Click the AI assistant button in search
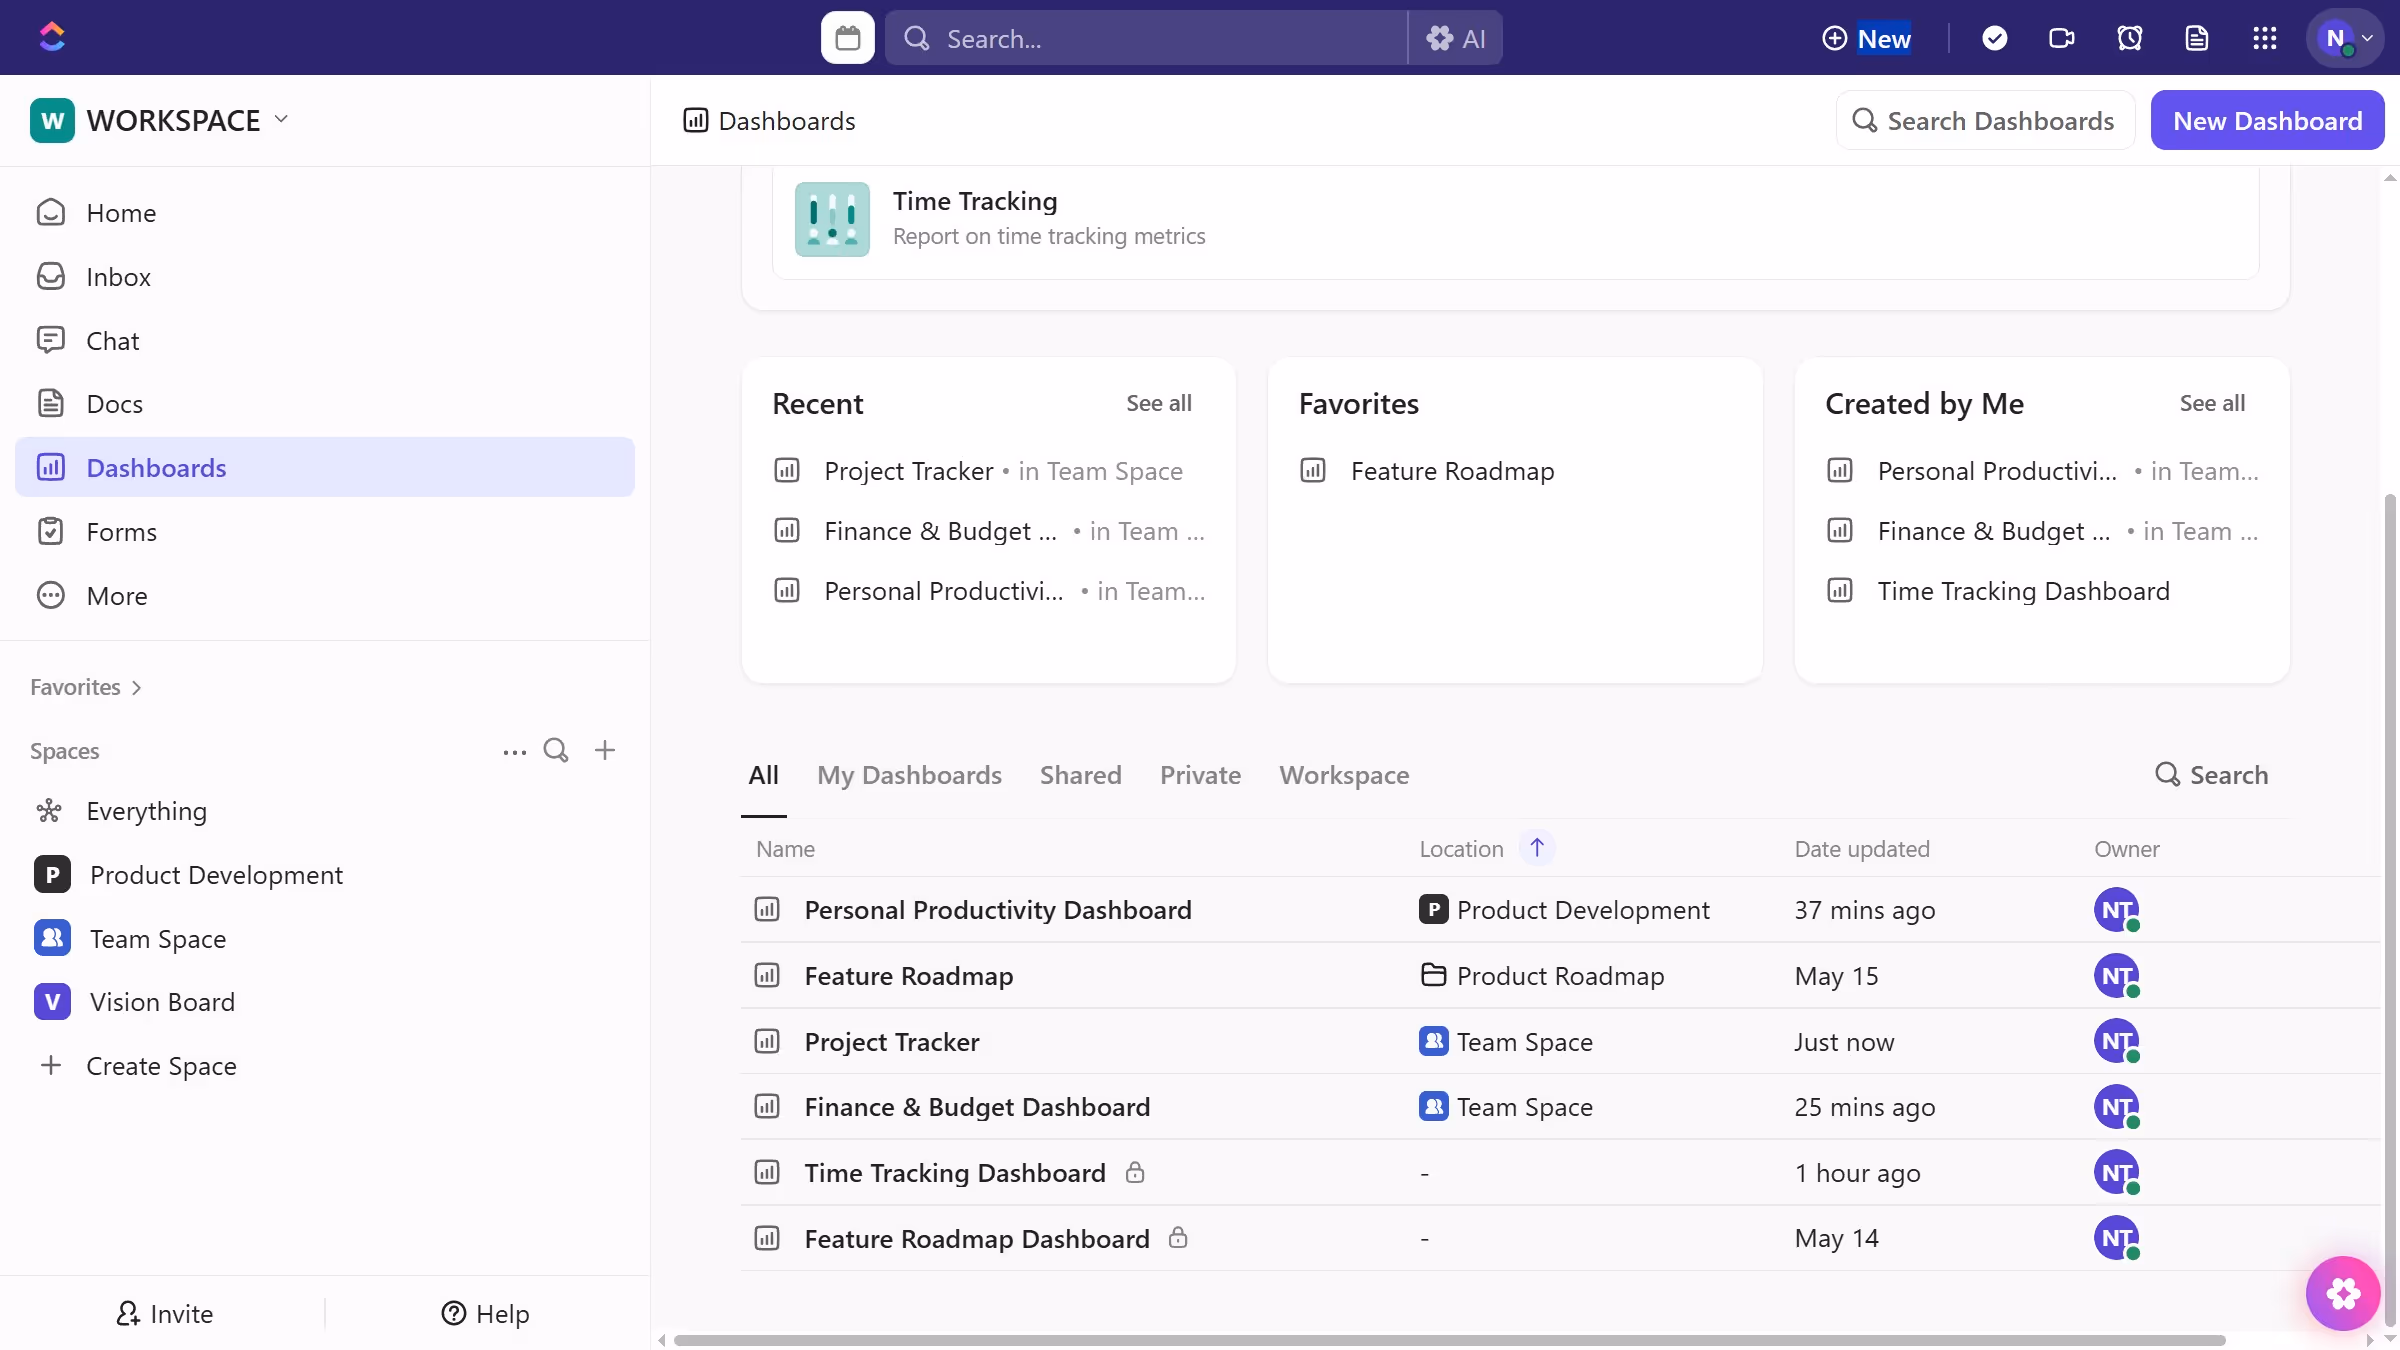The height and width of the screenshot is (1350, 2400). pyautogui.click(x=1456, y=38)
